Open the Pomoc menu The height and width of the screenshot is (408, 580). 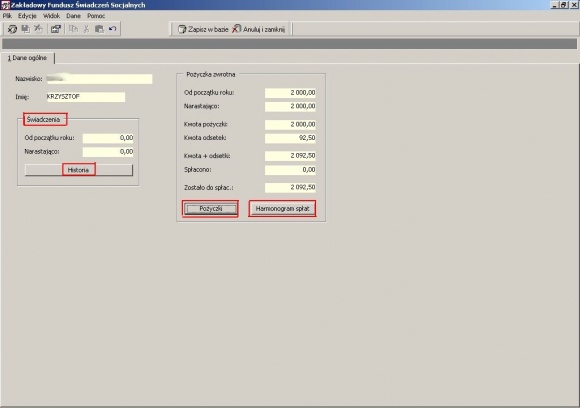96,16
